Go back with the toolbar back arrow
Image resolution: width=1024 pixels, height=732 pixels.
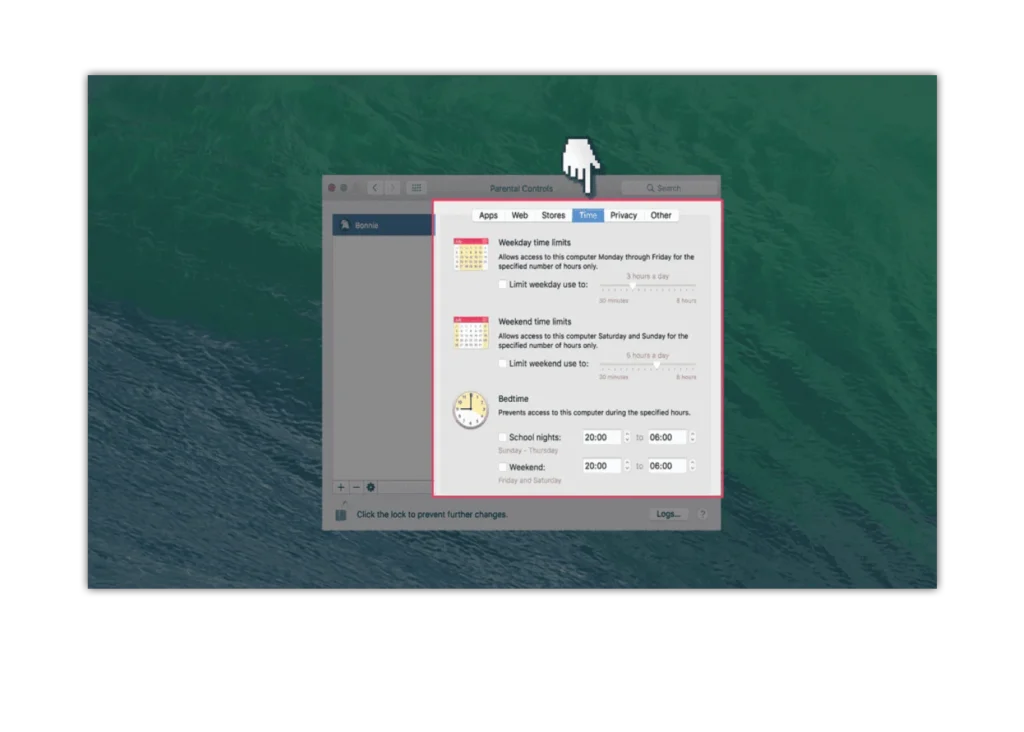375,188
